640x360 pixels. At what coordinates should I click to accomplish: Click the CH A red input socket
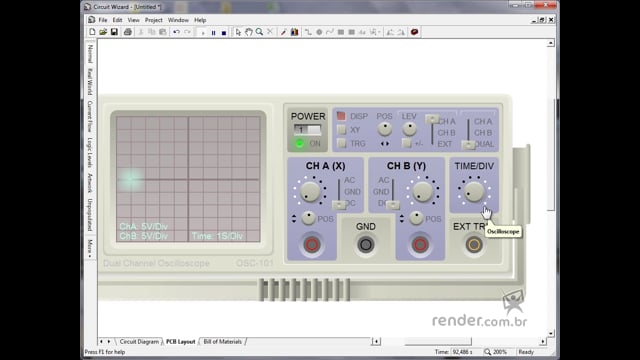(312, 245)
